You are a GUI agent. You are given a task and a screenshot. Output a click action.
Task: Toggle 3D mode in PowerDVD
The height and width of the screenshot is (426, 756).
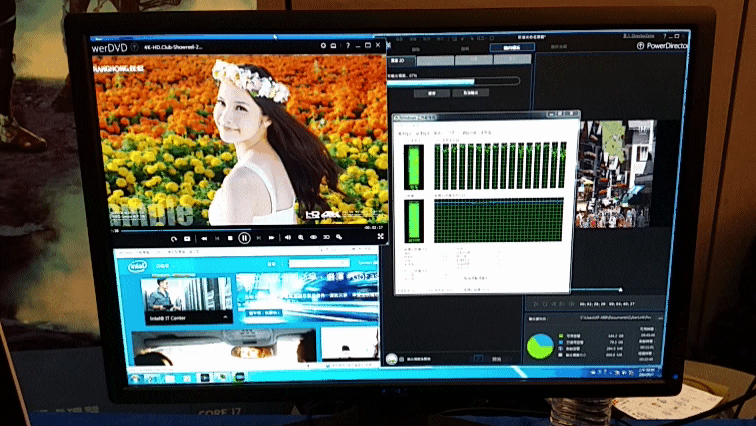326,237
